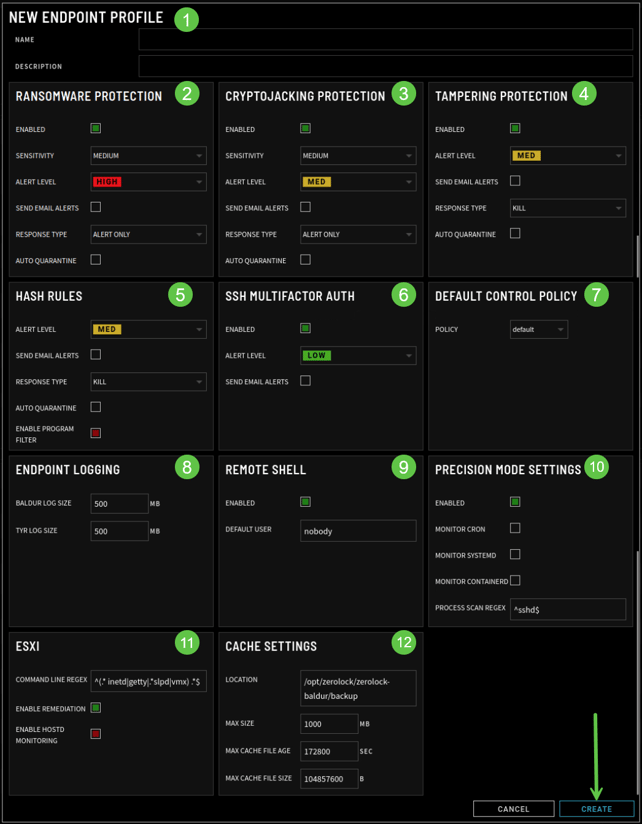The height and width of the screenshot is (824, 642).
Task: Open SSH Multifactor Alert Level LOW dropdown
Action: 358,355
